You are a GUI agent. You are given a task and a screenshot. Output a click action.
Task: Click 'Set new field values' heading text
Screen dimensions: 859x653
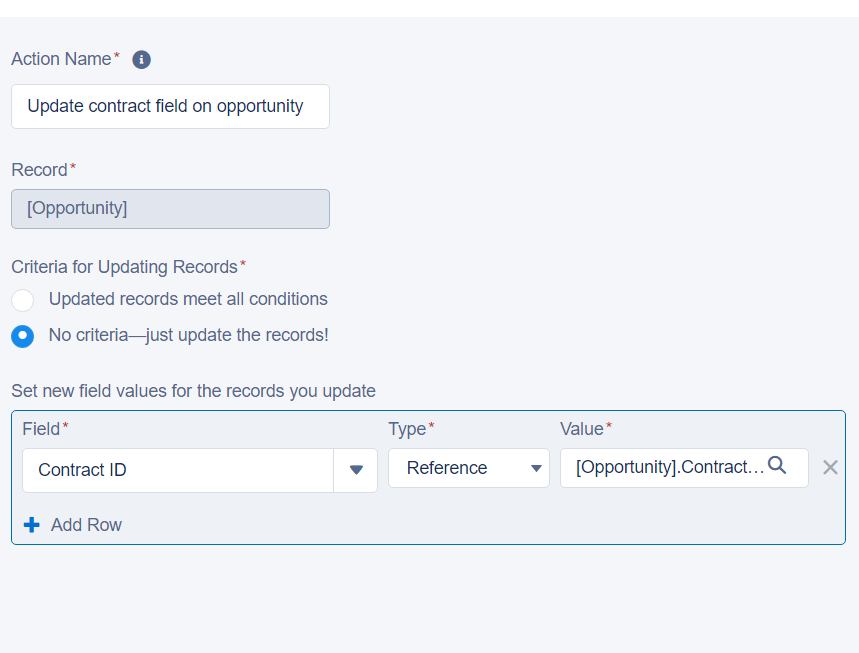(193, 391)
